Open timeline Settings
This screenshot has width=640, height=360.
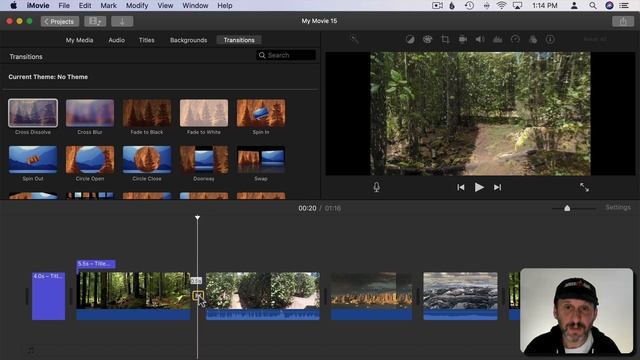(618, 208)
